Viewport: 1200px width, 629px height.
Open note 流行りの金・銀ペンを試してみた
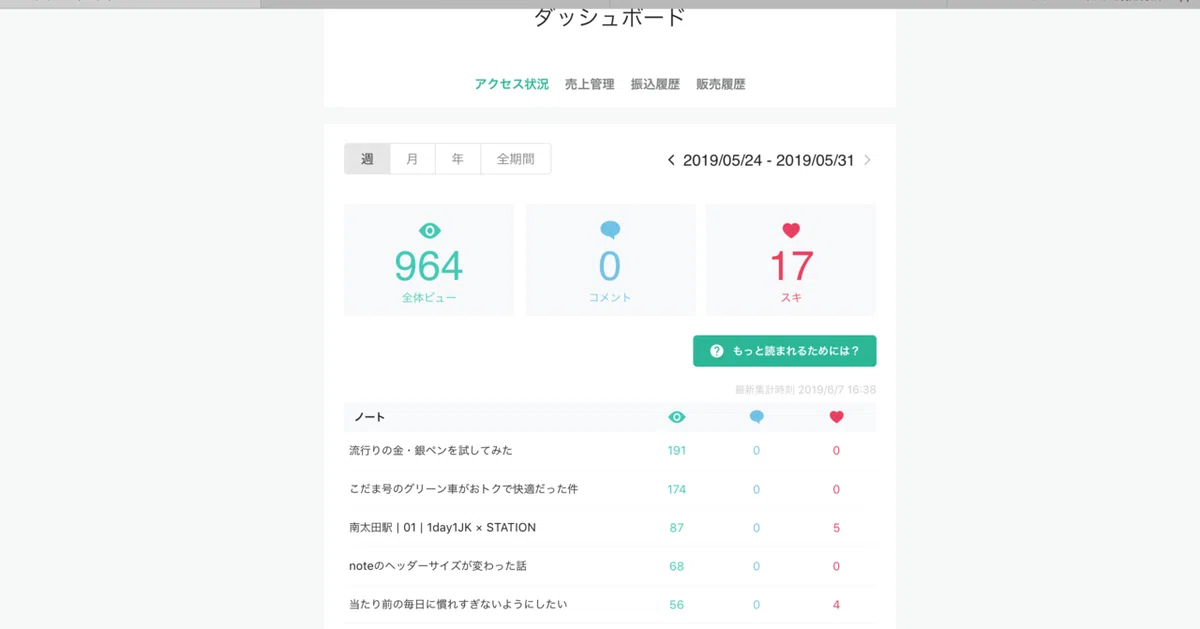(431, 451)
